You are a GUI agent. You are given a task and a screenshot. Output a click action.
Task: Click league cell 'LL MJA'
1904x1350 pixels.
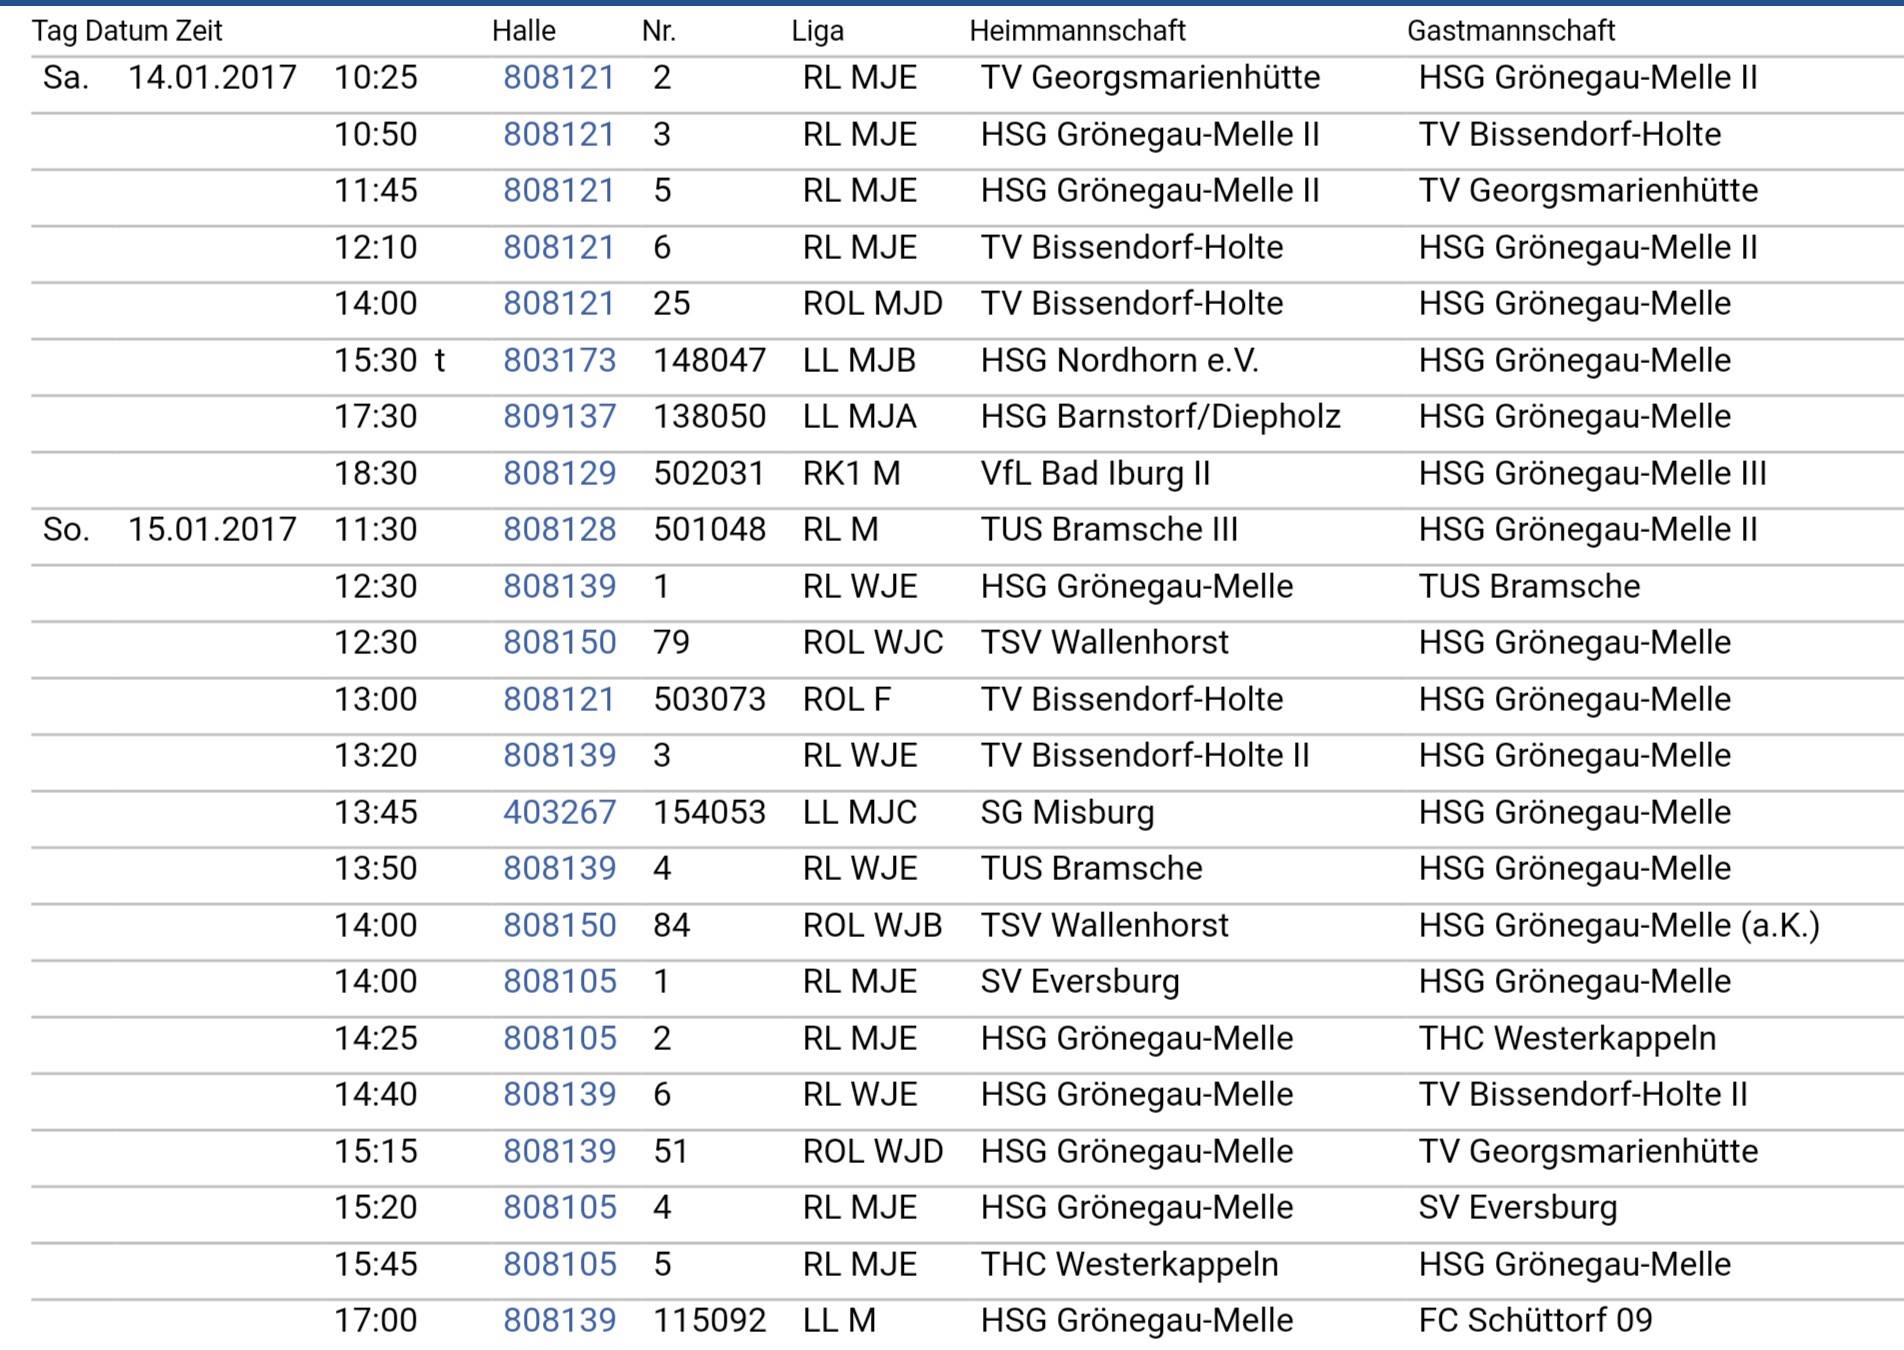pyautogui.click(x=859, y=417)
